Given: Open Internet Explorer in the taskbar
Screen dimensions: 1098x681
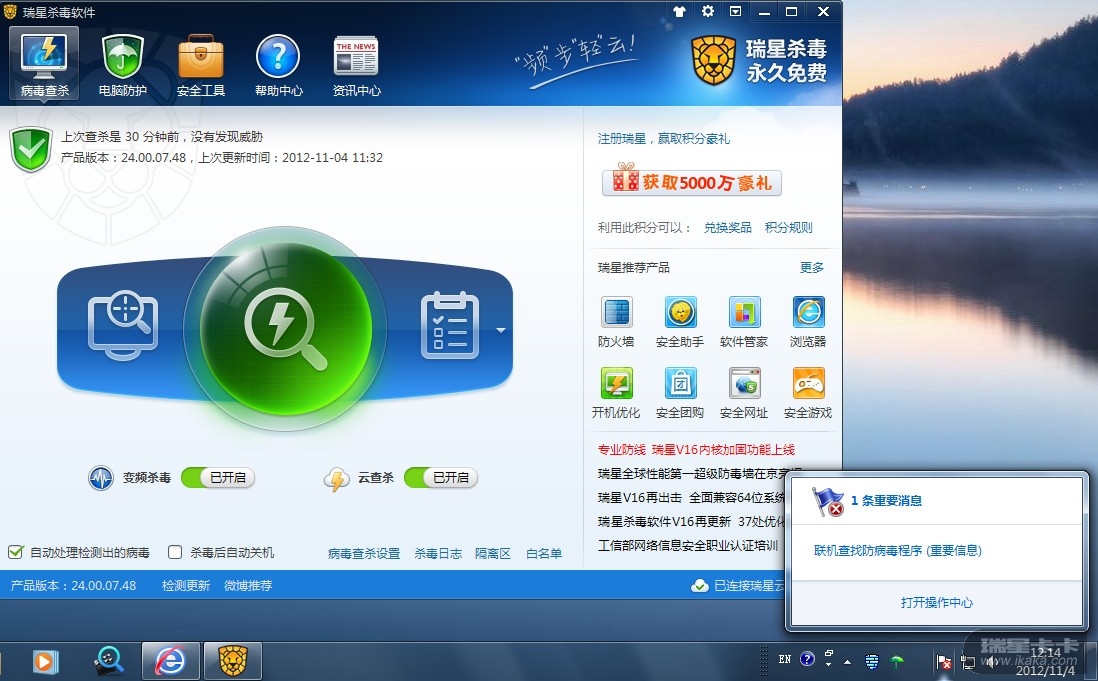Looking at the screenshot, I should click(171, 661).
